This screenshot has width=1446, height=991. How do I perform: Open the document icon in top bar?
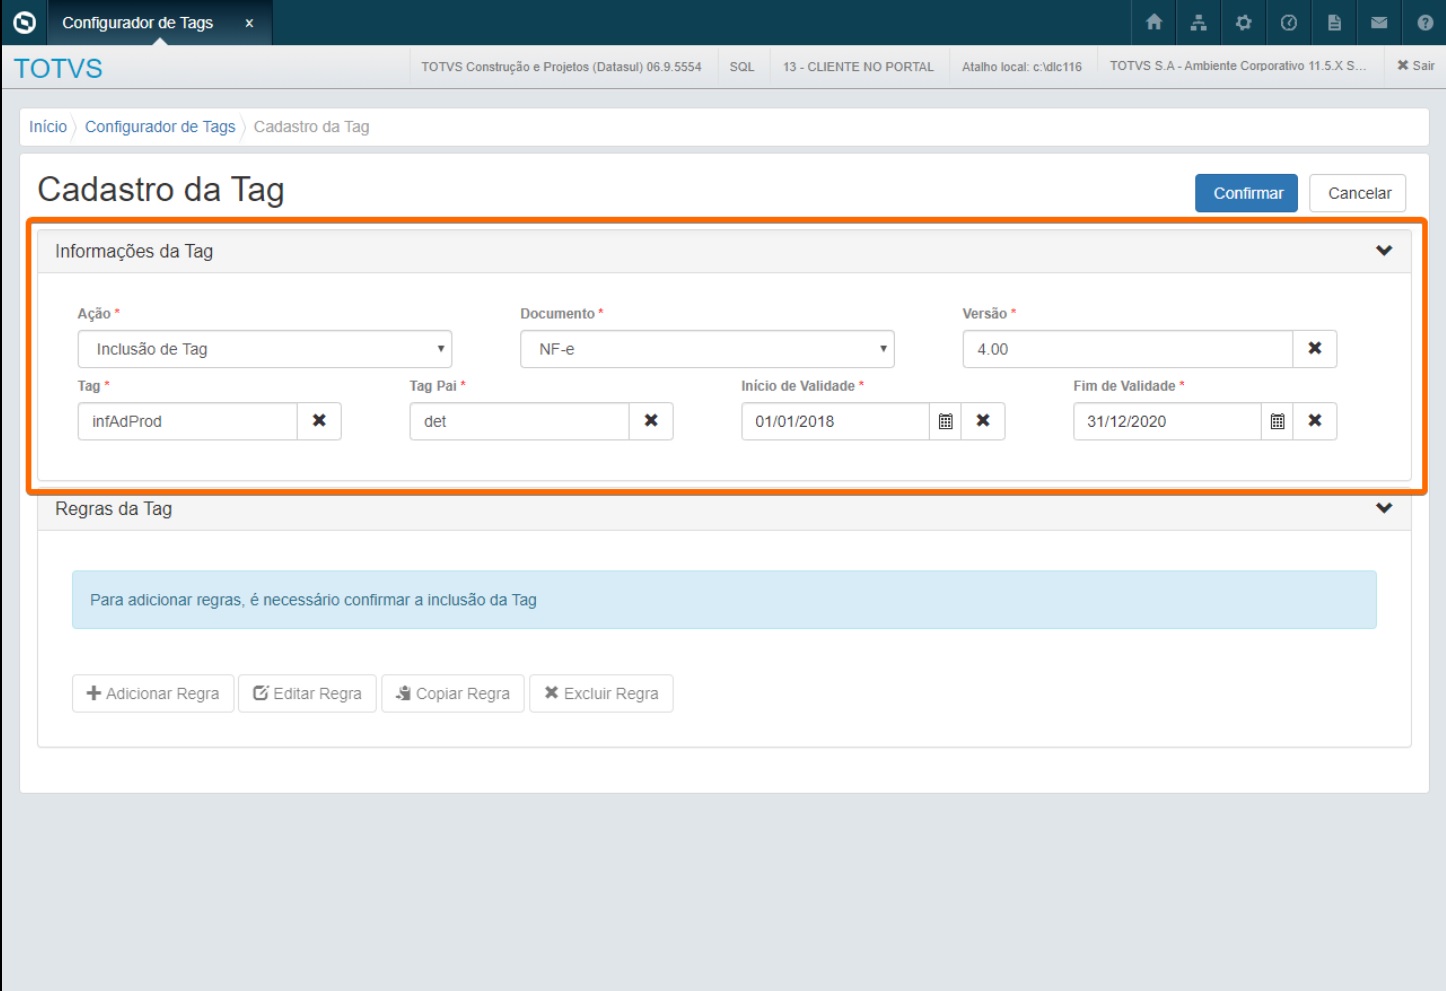point(1334,22)
